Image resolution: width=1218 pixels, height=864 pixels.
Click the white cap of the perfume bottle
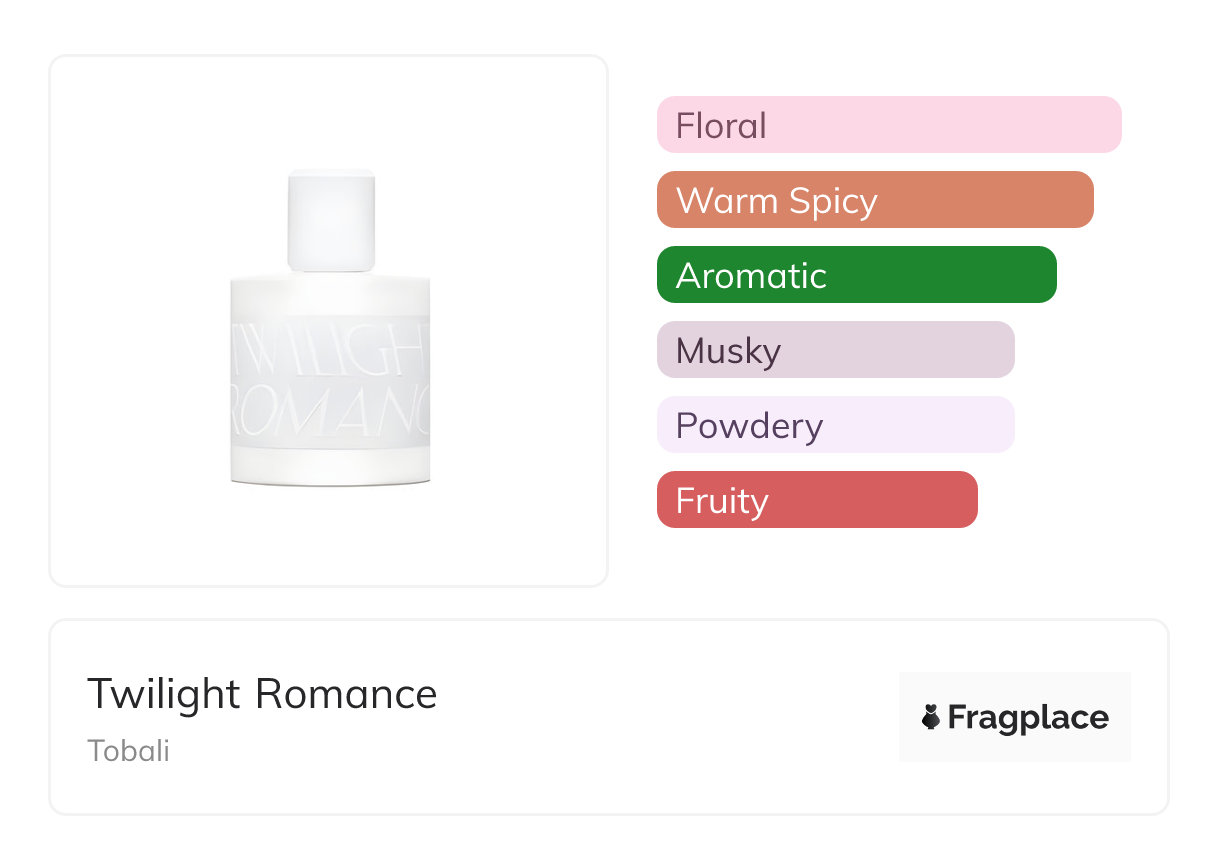[331, 221]
